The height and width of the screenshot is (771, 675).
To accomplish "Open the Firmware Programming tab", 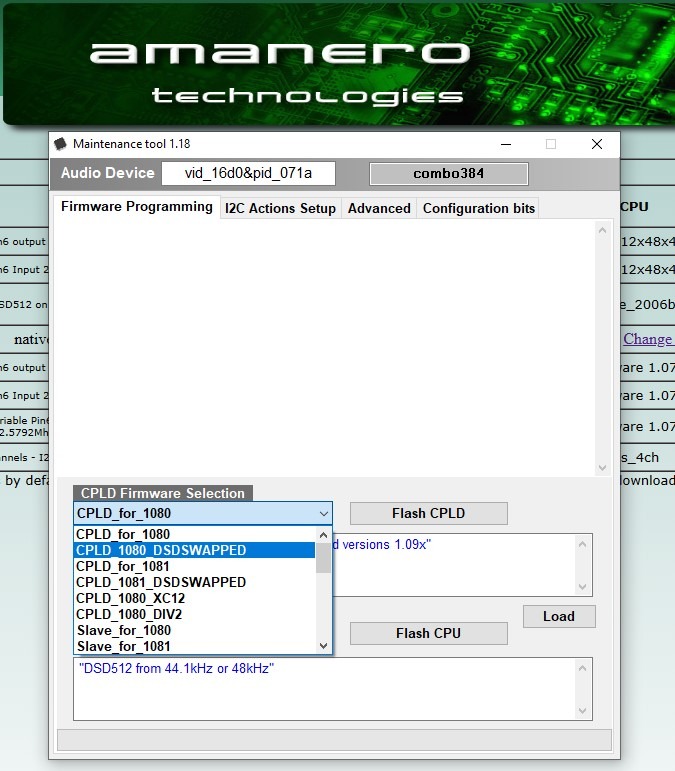I will point(137,207).
